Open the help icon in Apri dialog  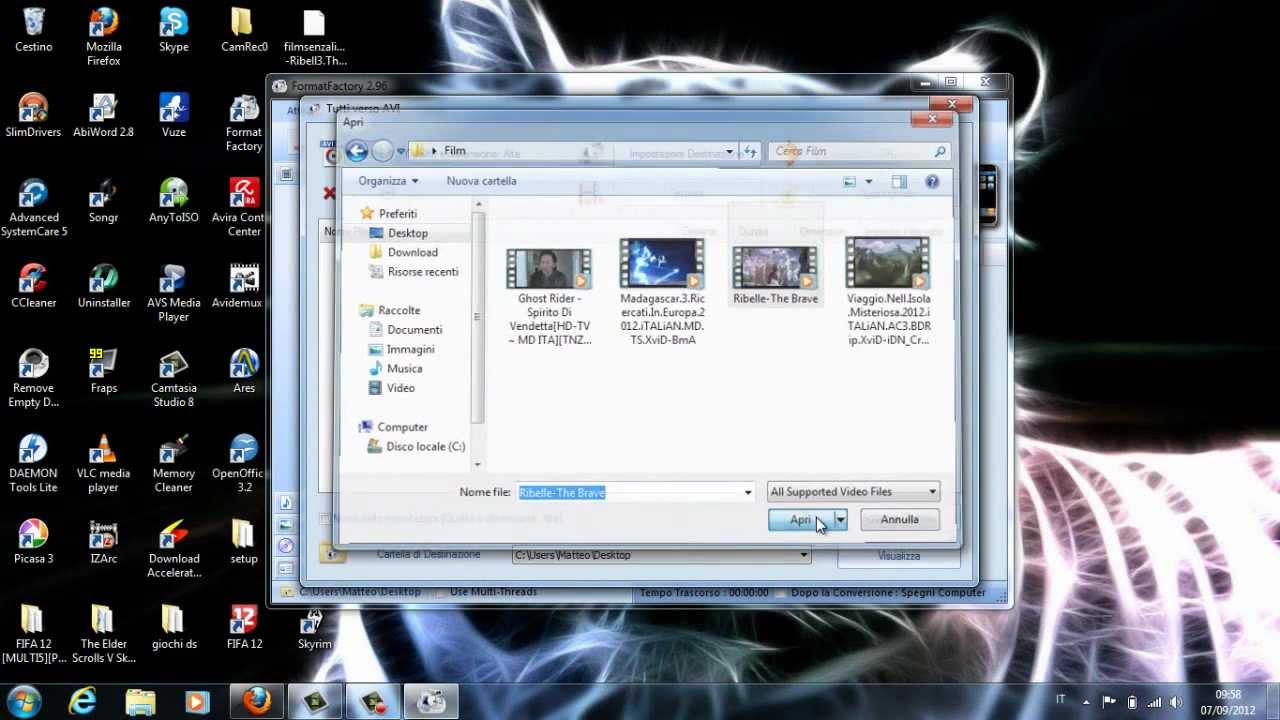tap(932, 181)
